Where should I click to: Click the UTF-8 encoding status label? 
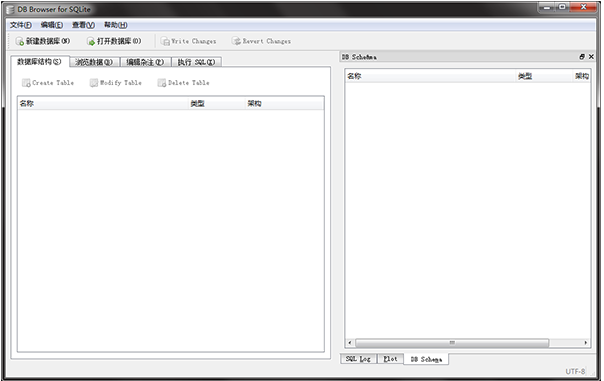click(575, 371)
